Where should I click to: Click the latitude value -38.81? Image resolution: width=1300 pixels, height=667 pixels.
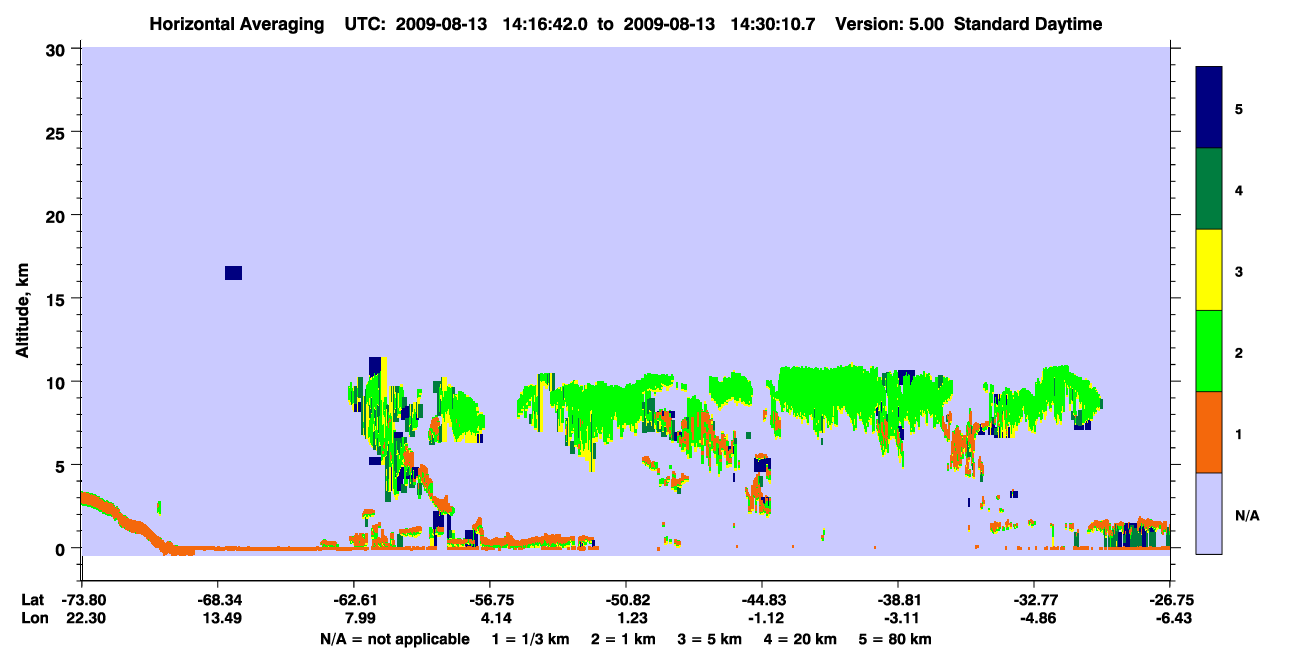(x=898, y=600)
